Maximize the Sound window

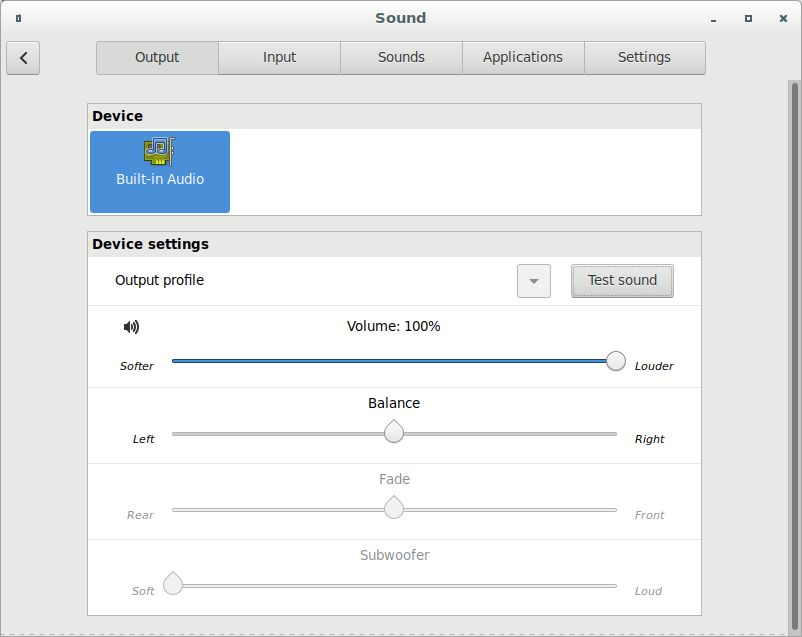point(748,18)
